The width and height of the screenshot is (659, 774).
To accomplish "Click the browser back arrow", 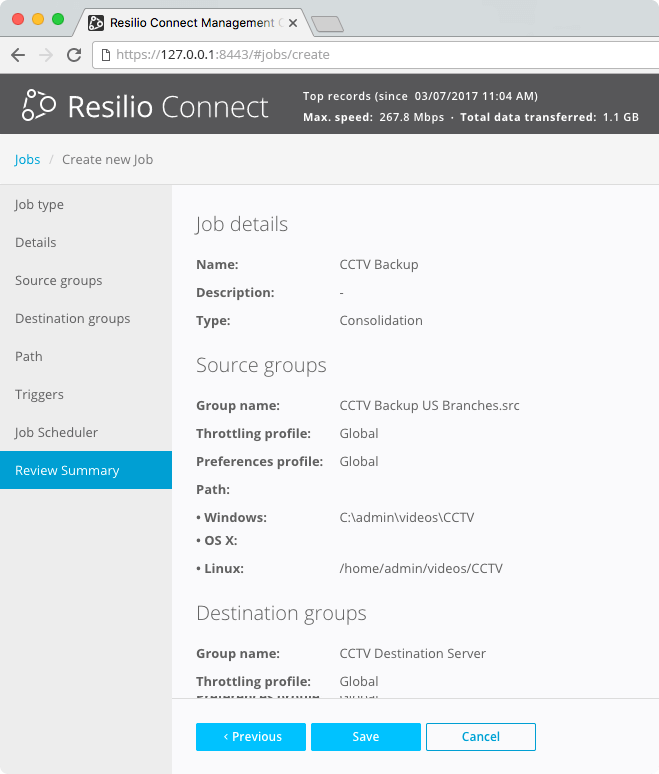I will (x=18, y=55).
